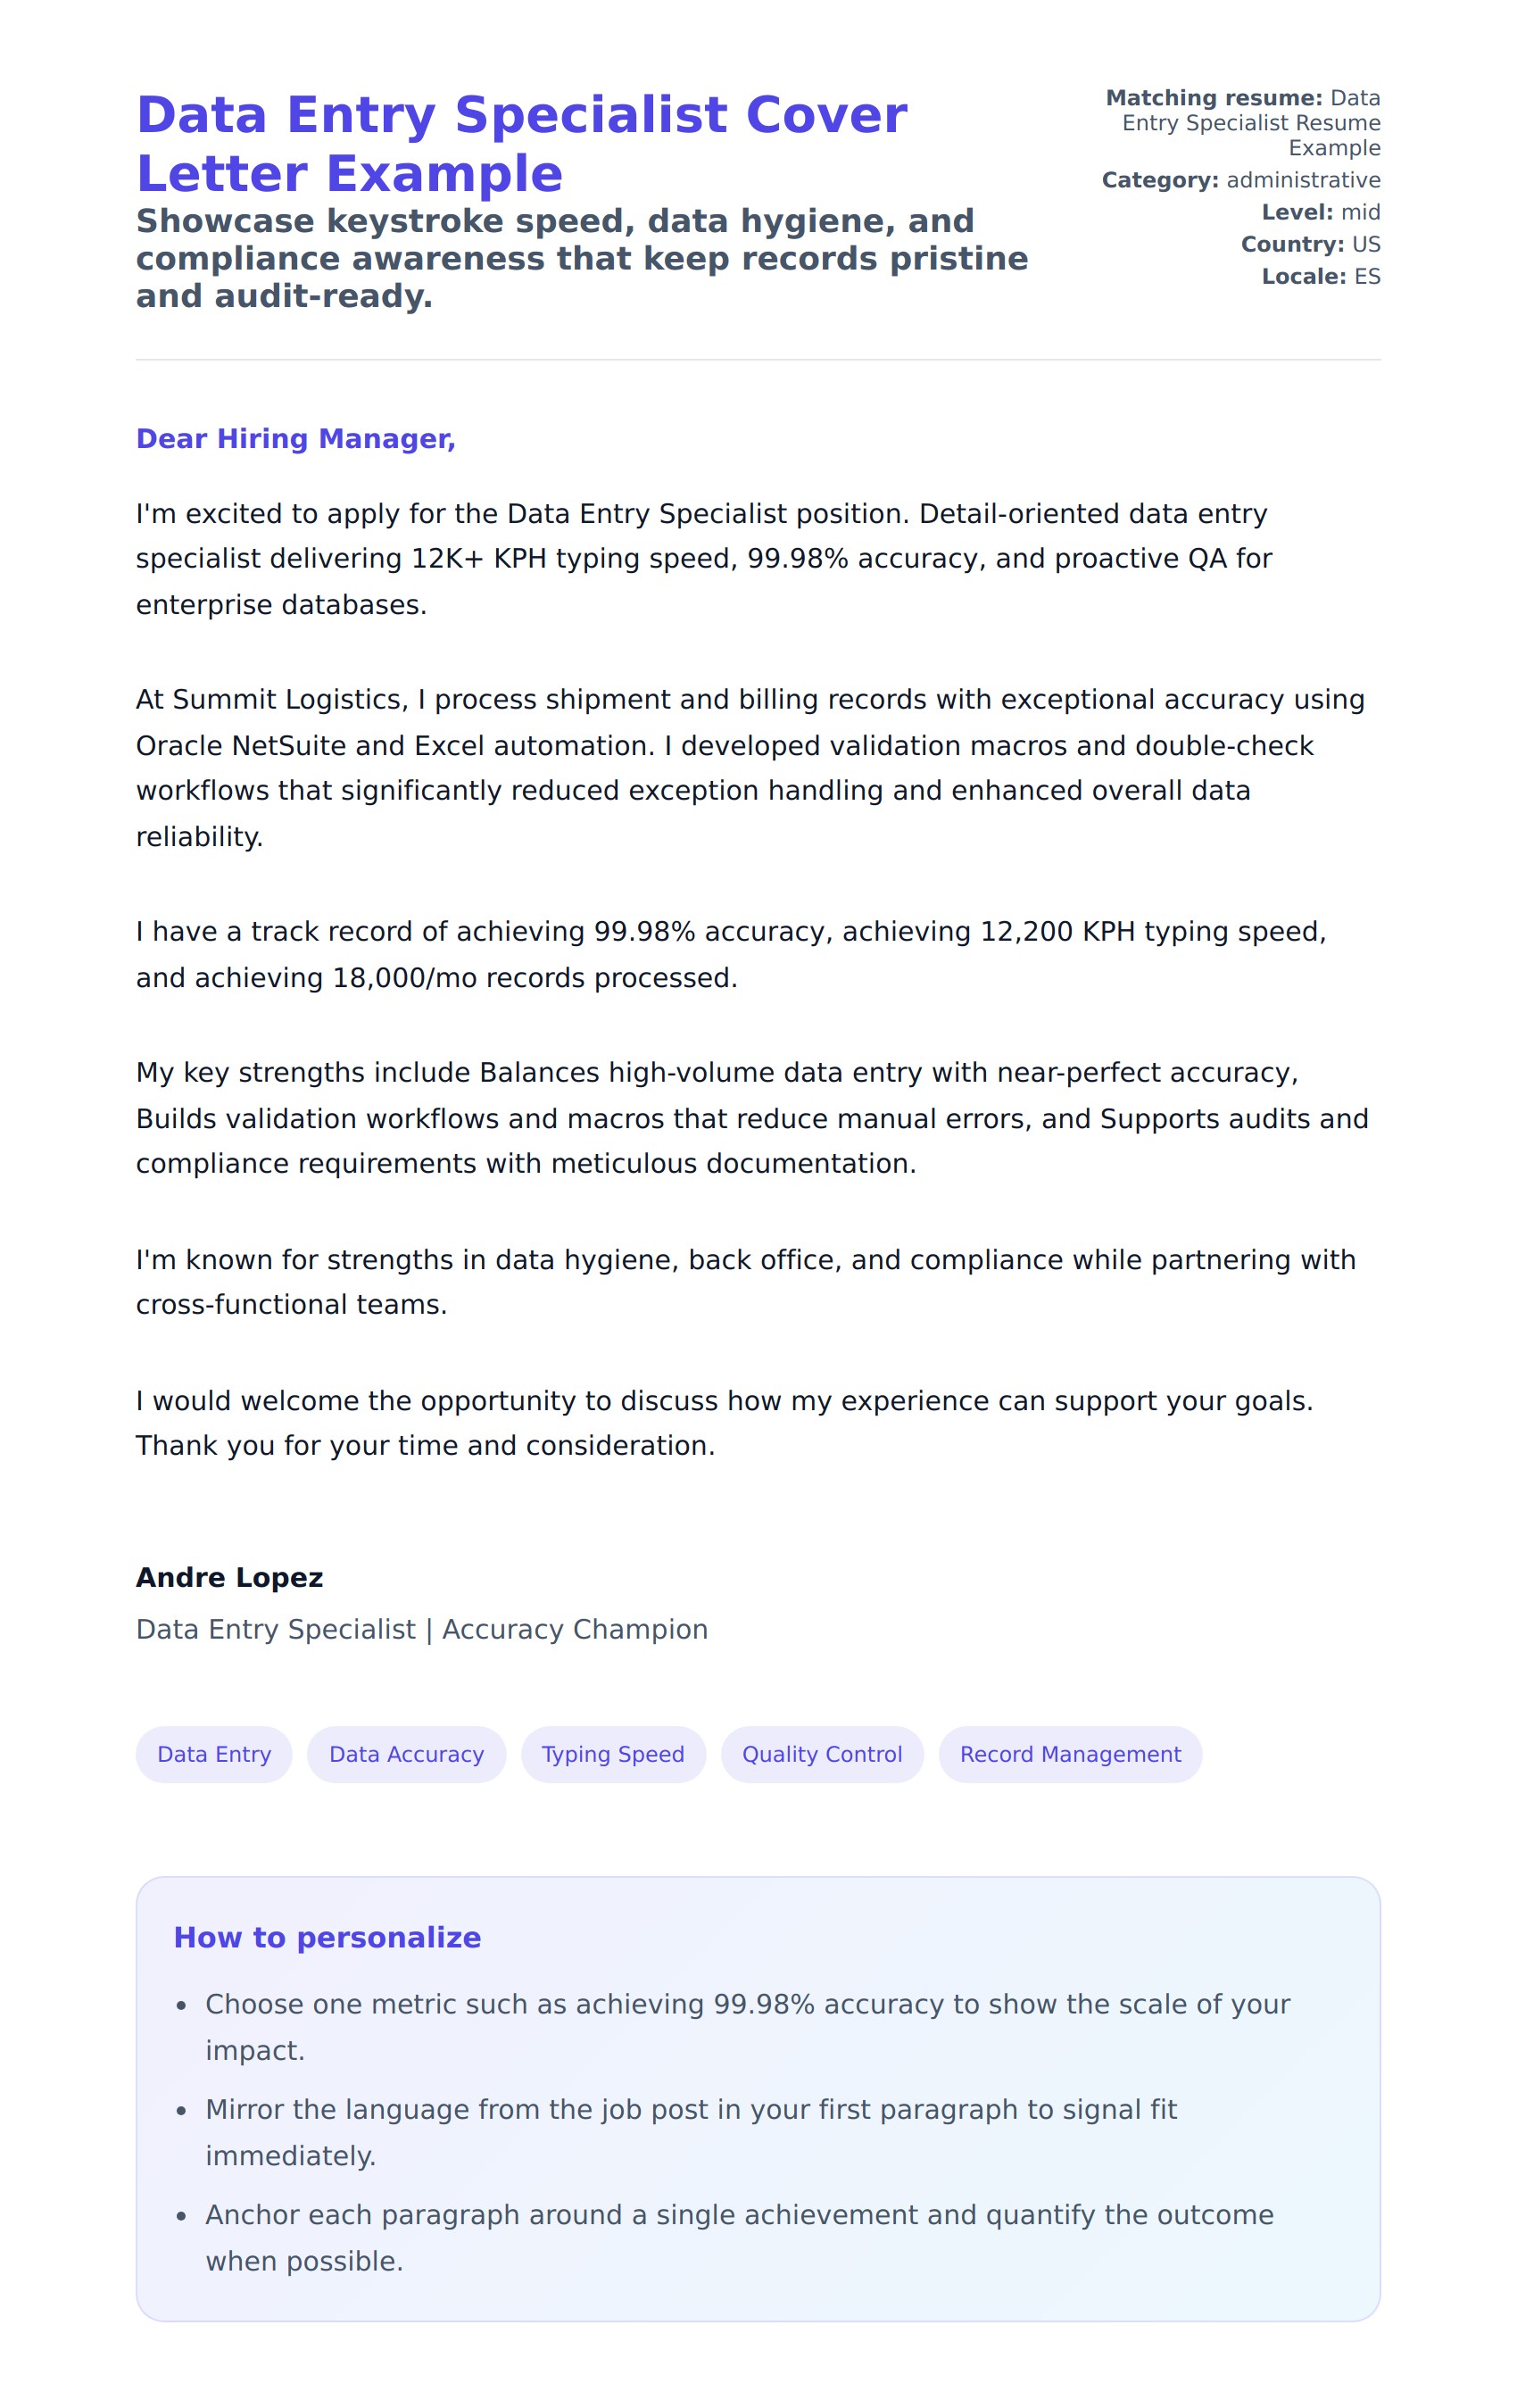This screenshot has width=1517, height=2408.
Task: Click the Andre Lopez signature name
Action: [x=229, y=1577]
